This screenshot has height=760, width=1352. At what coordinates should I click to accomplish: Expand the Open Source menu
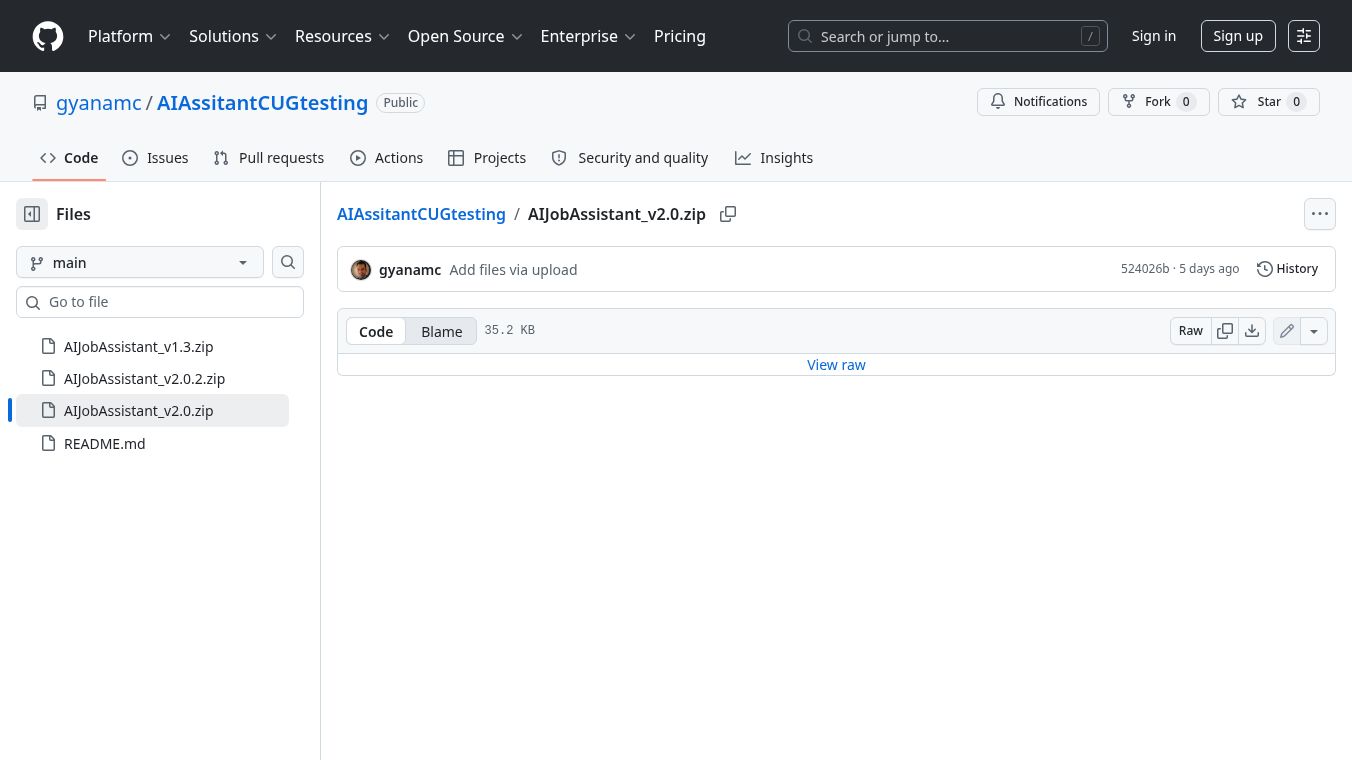(465, 36)
